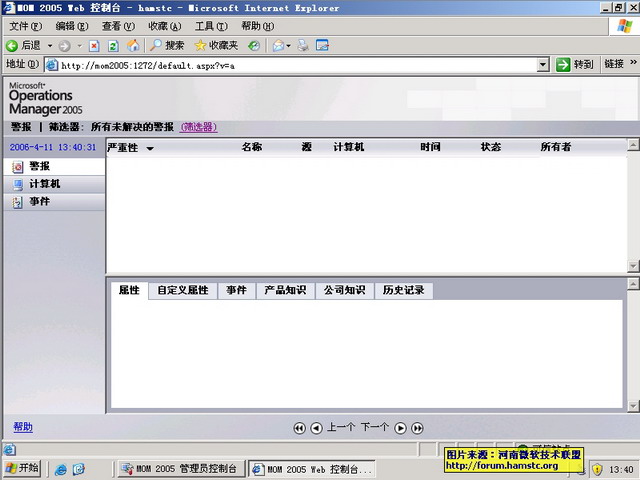Select 事件 in the left navigation

pyautogui.click(x=39, y=202)
